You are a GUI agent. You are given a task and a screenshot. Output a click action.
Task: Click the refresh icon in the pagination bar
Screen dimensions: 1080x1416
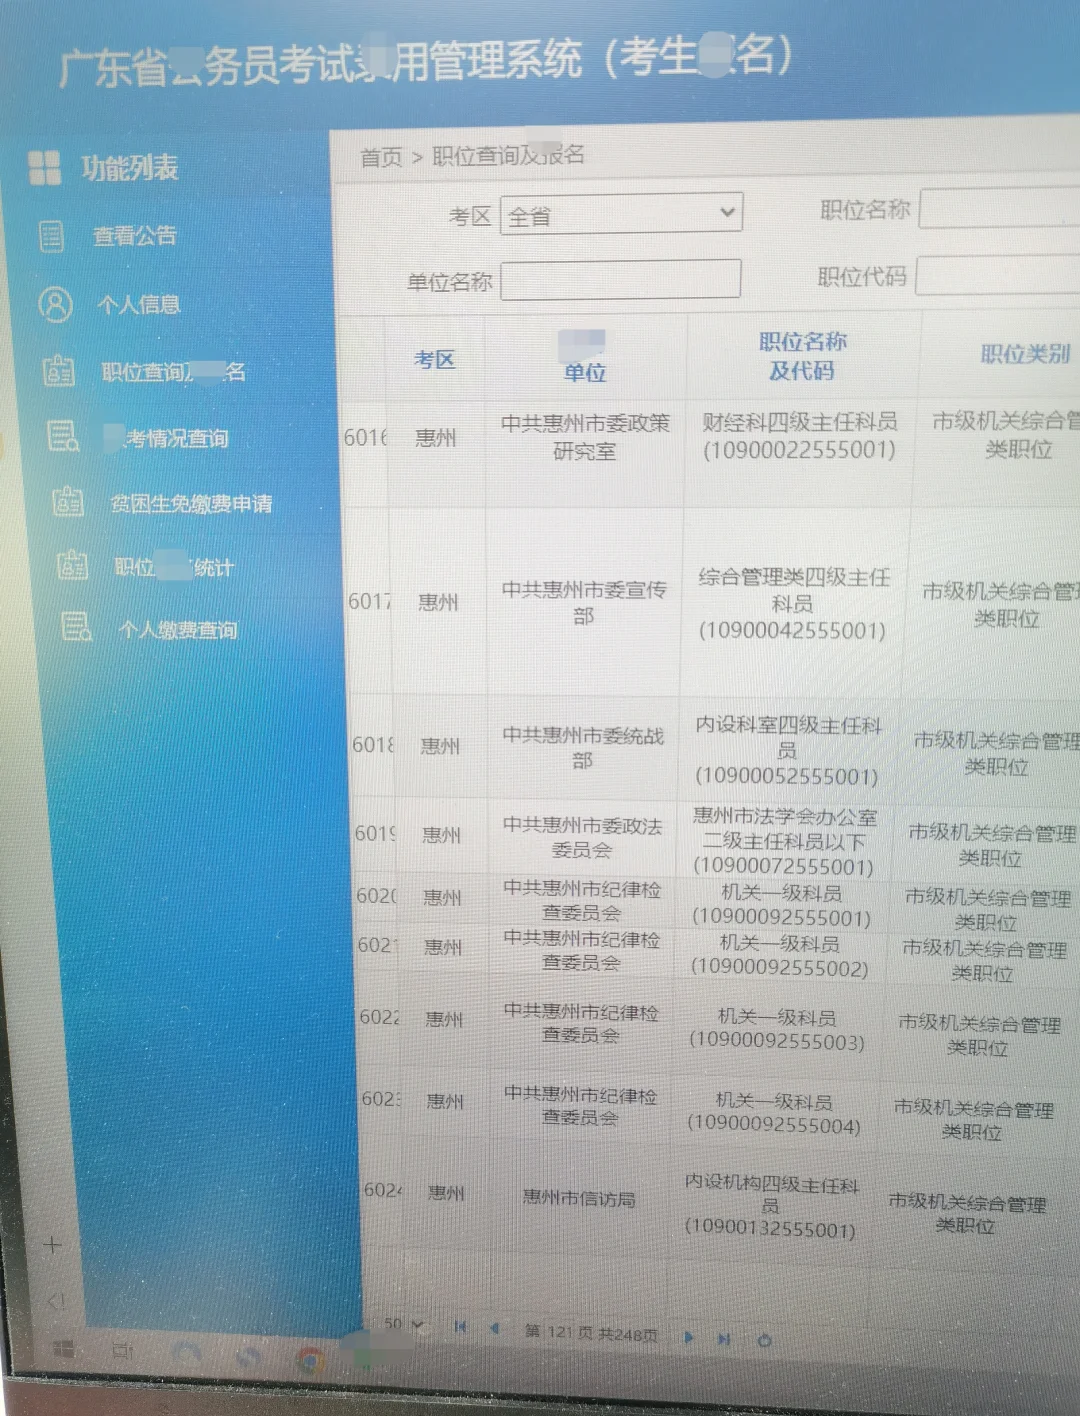pos(763,1338)
